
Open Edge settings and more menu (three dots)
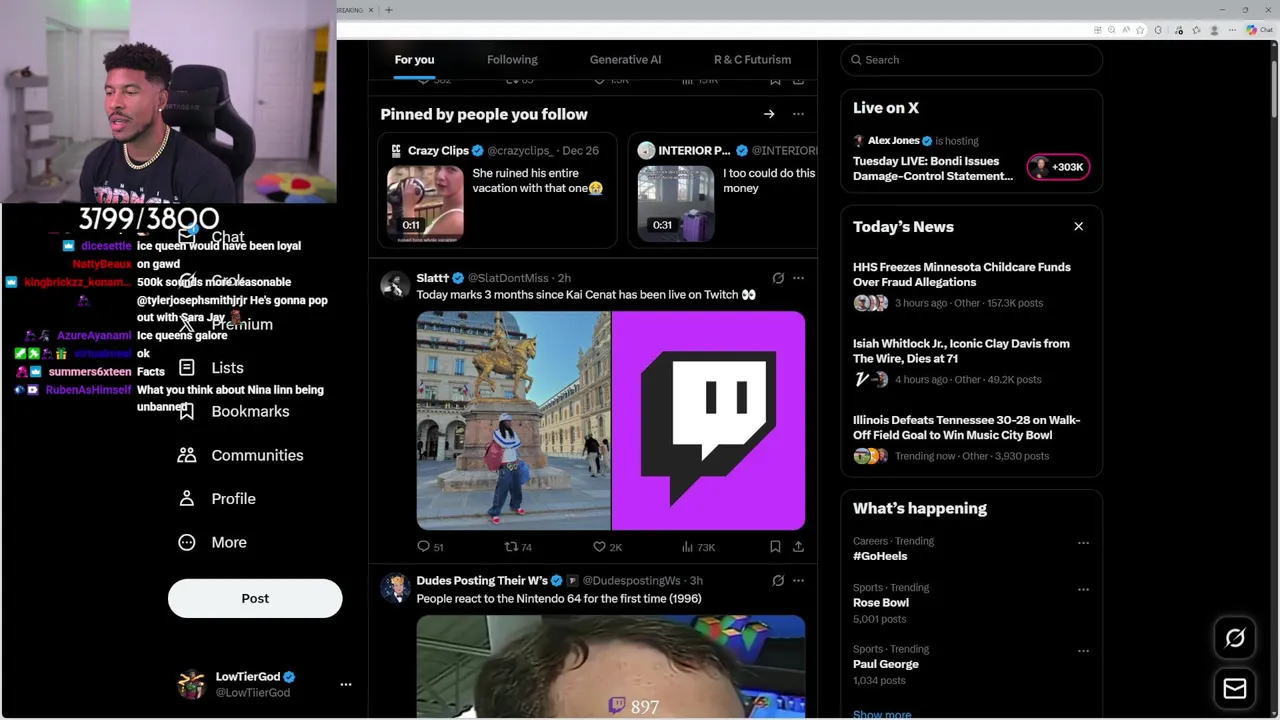(x=1232, y=30)
